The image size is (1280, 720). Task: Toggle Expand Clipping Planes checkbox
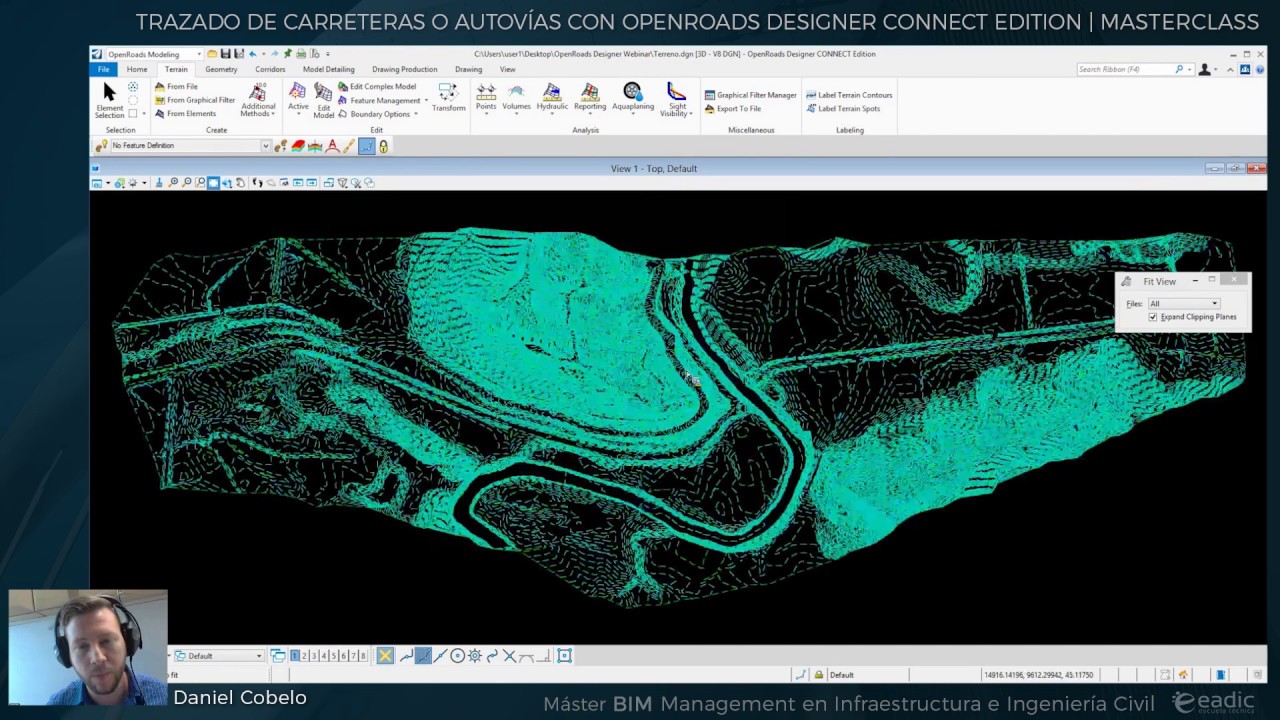pyautogui.click(x=1153, y=317)
